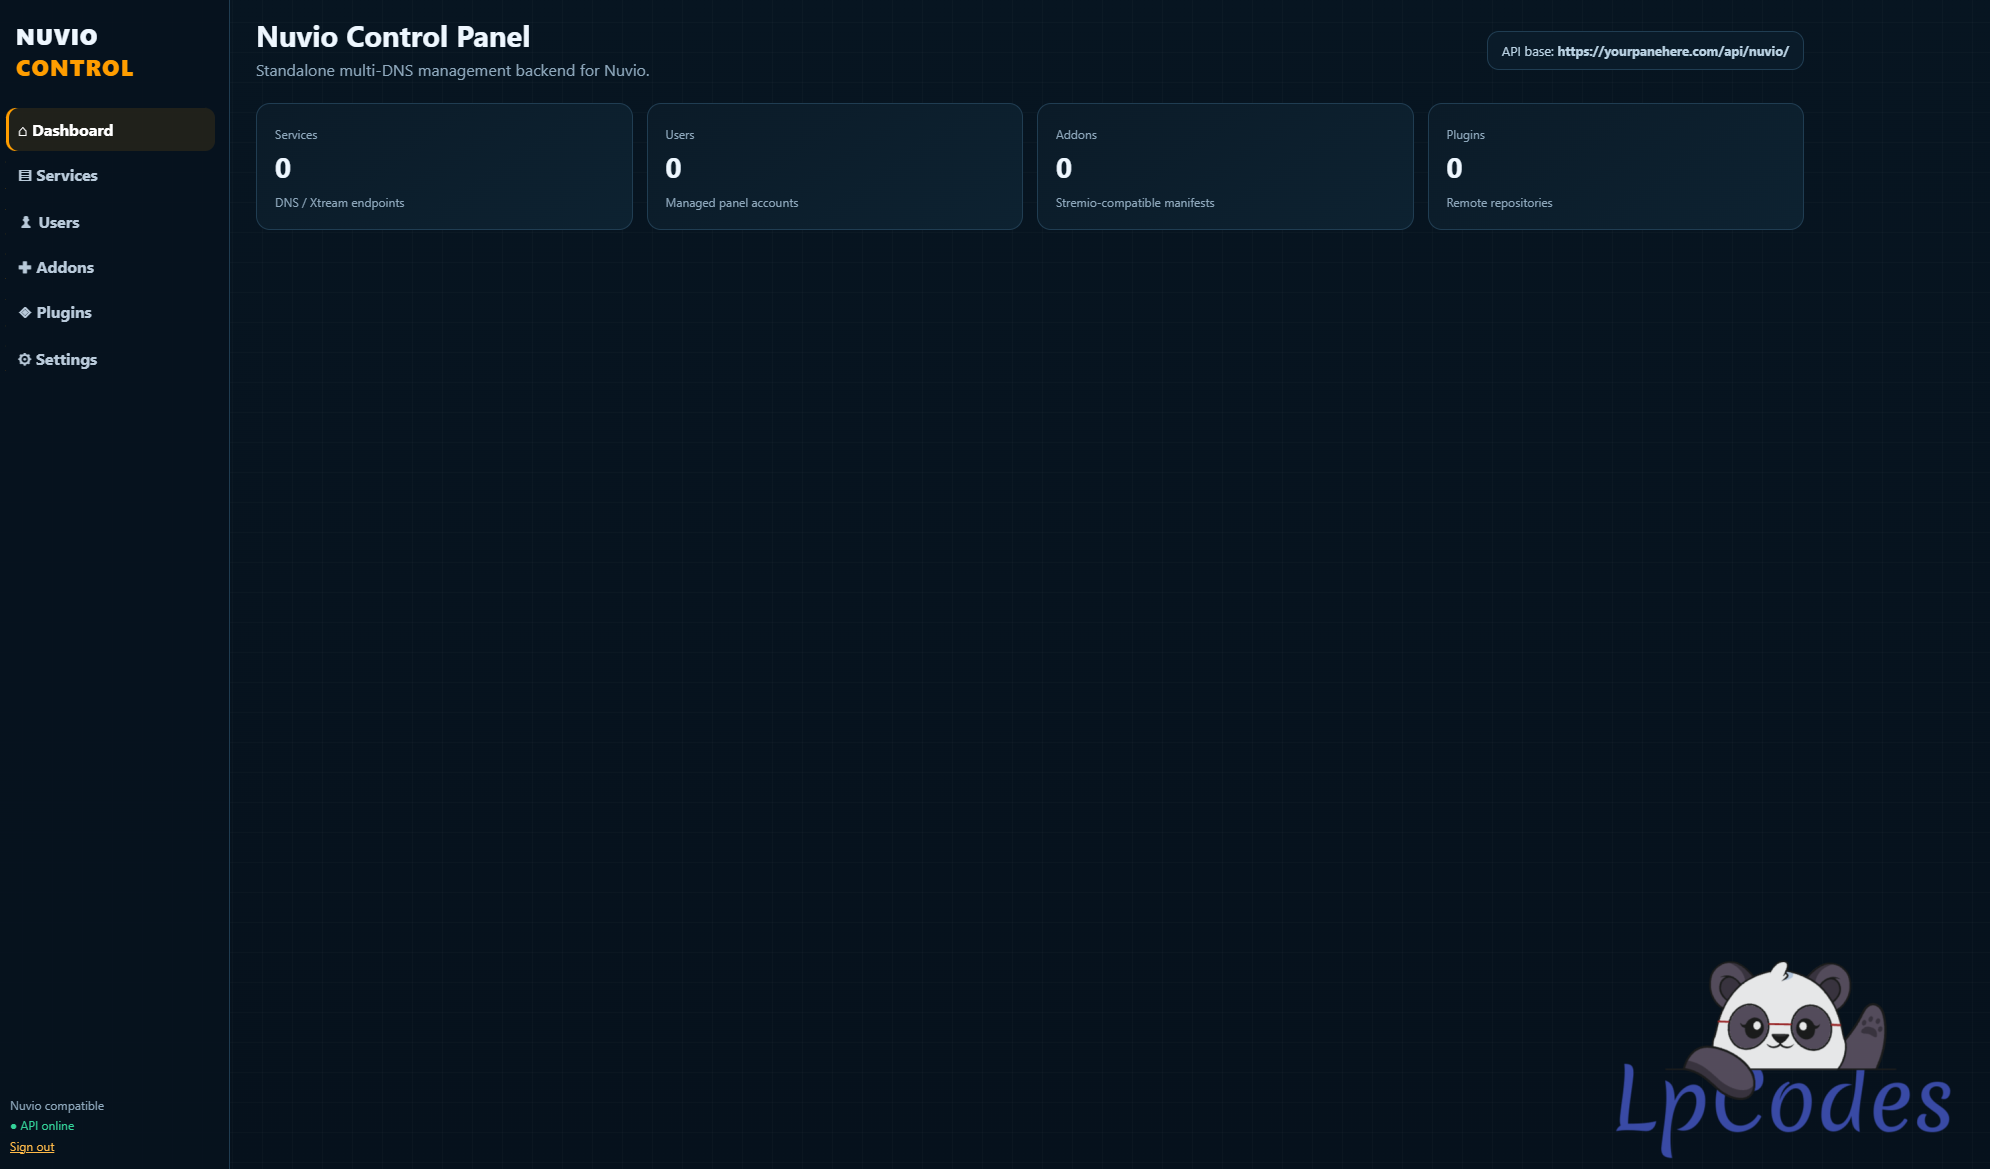Open the Dashboard menu item
This screenshot has width=1990, height=1169.
click(110, 130)
